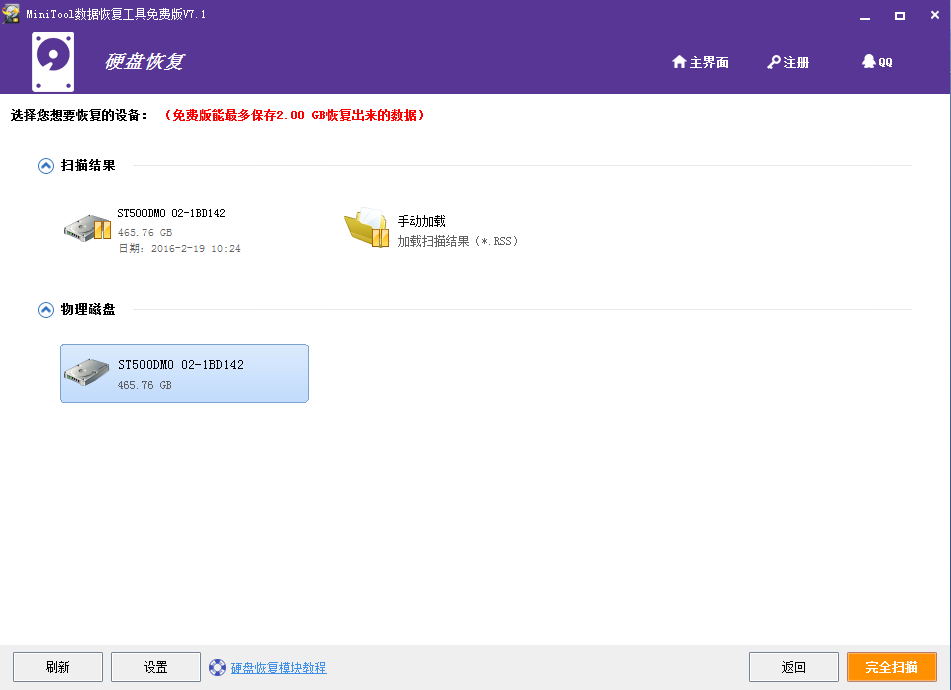
Task: Click the 硬盘恢复 title text
Action: 144,61
